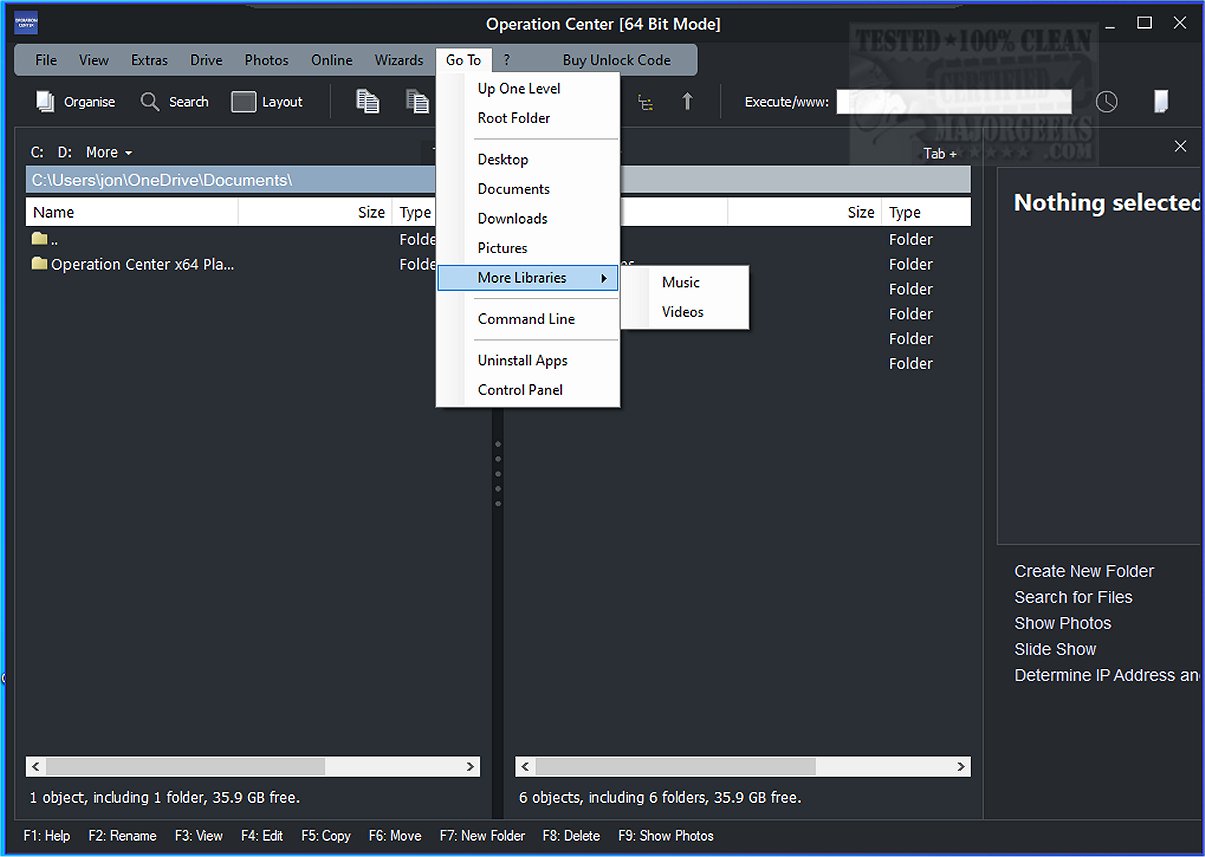Click Create New Folder link
Screen dimensions: 1205x857
click(x=1084, y=571)
